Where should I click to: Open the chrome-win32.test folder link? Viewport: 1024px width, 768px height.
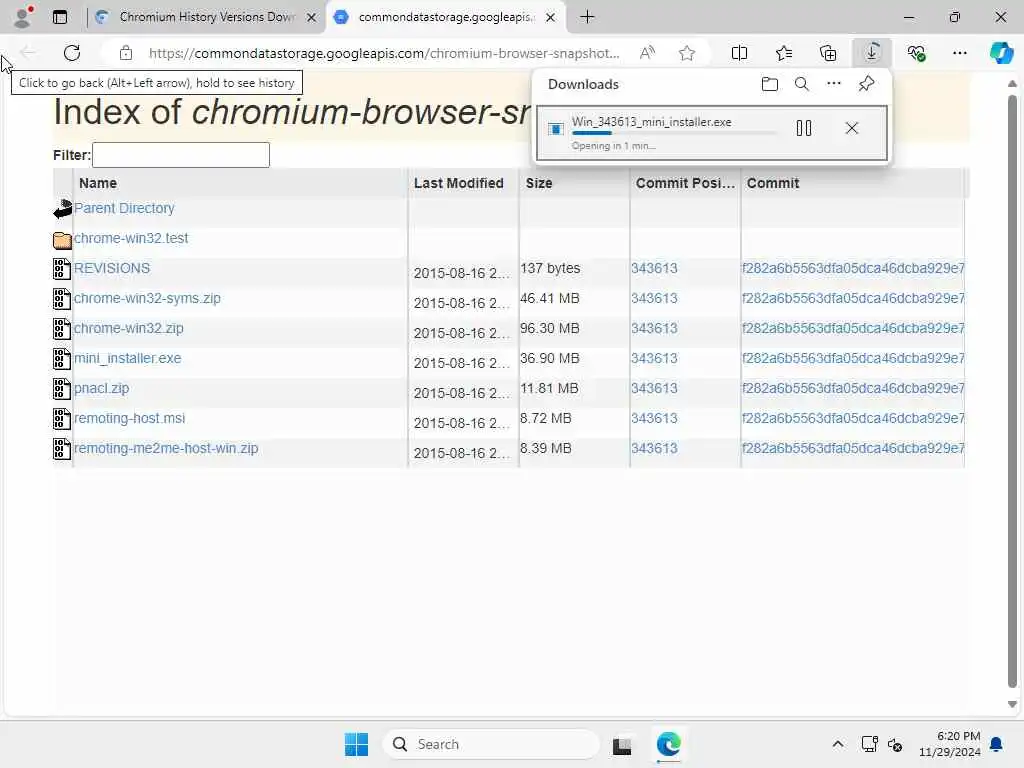tap(131, 238)
